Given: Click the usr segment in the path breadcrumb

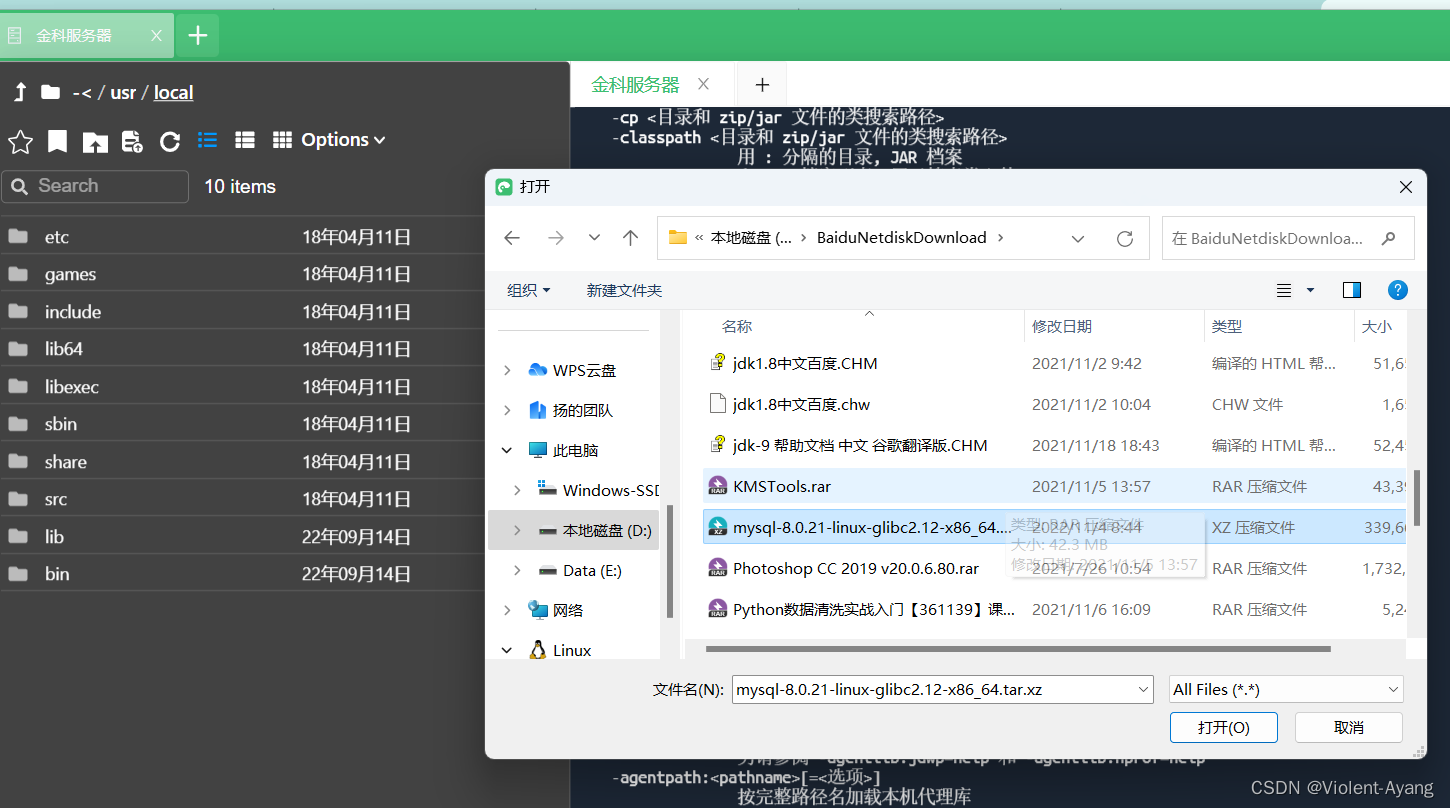Looking at the screenshot, I should pyautogui.click(x=123, y=93).
